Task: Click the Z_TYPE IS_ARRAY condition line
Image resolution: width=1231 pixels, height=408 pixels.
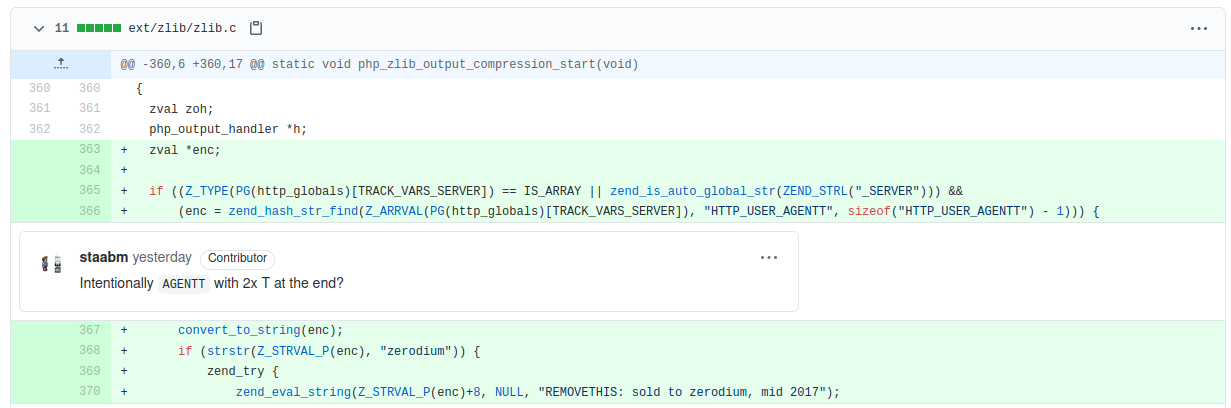Action: pos(556,190)
